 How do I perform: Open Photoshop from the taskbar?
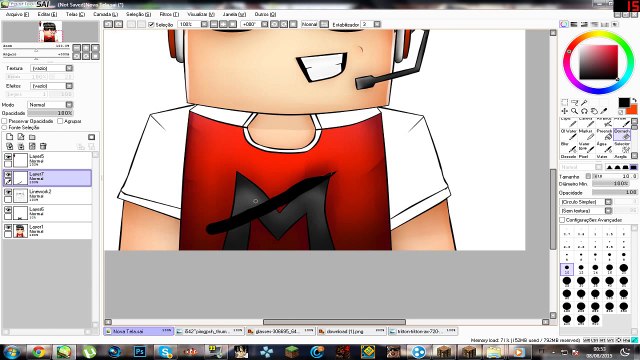coord(140,351)
